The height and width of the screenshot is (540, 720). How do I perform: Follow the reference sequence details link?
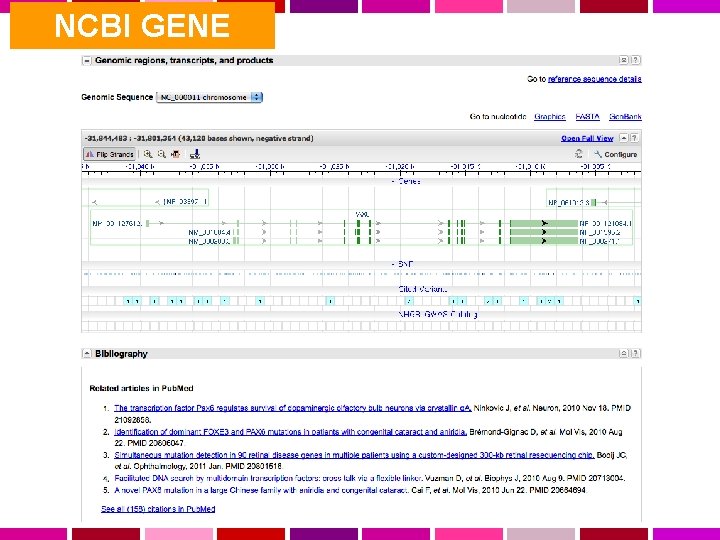click(x=595, y=79)
